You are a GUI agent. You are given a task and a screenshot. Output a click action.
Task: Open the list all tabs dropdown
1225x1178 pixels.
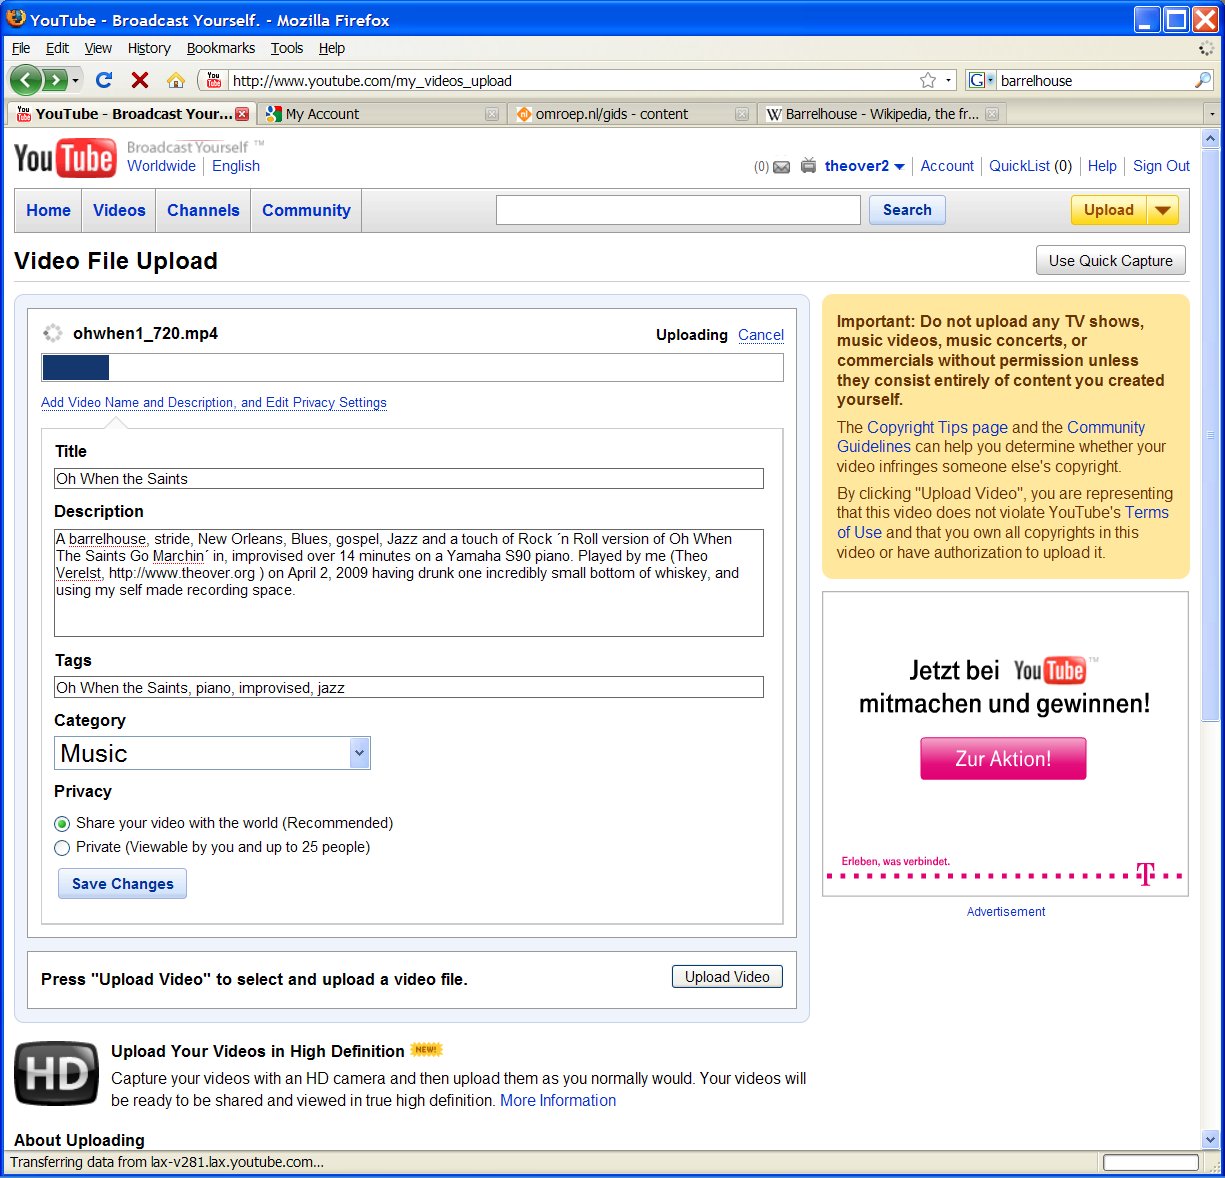coord(1212,114)
